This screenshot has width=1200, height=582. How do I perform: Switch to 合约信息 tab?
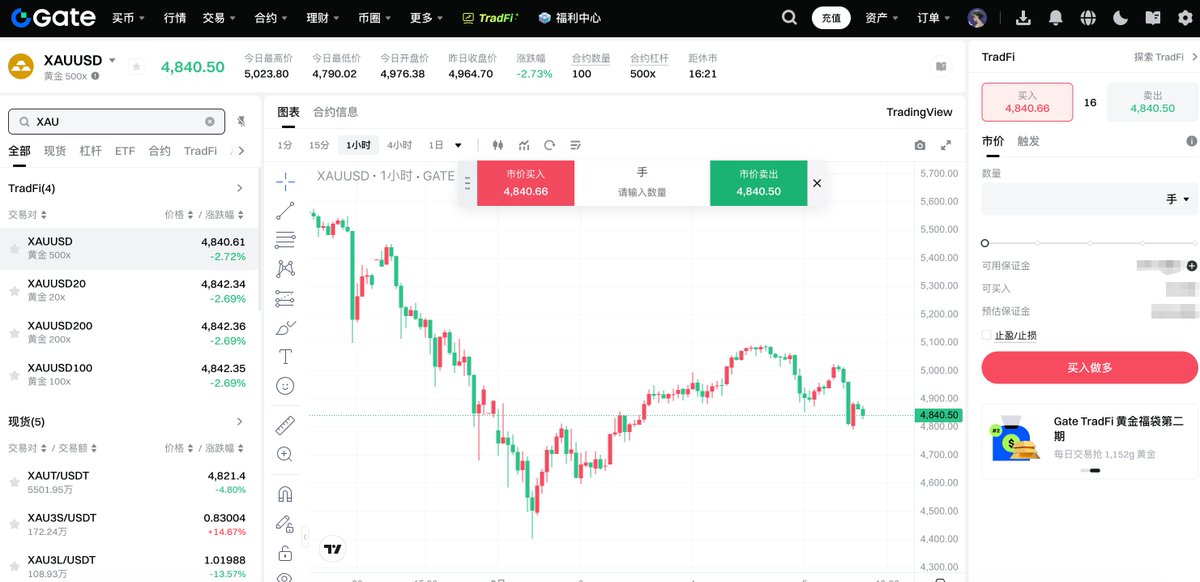pyautogui.click(x=335, y=112)
